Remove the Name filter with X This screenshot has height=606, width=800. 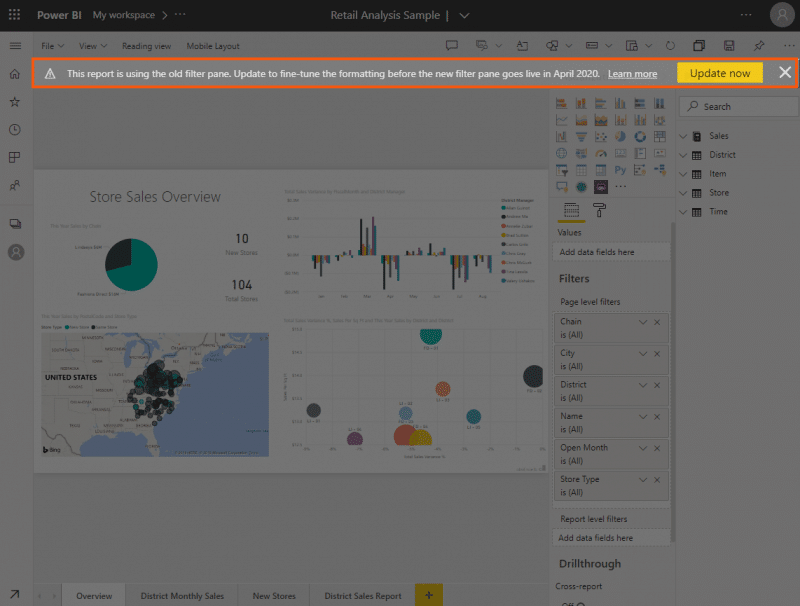click(657, 417)
